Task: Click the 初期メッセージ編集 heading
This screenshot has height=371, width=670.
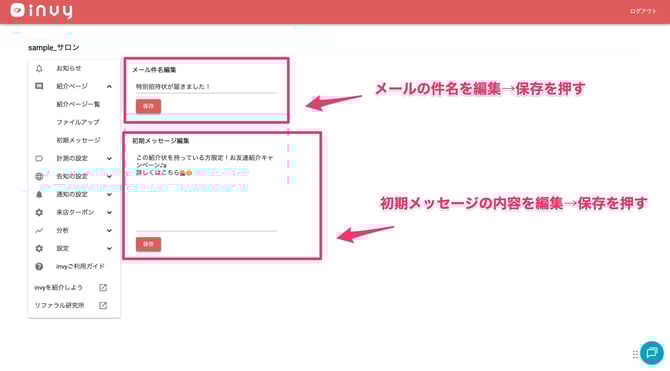Action: [160, 141]
